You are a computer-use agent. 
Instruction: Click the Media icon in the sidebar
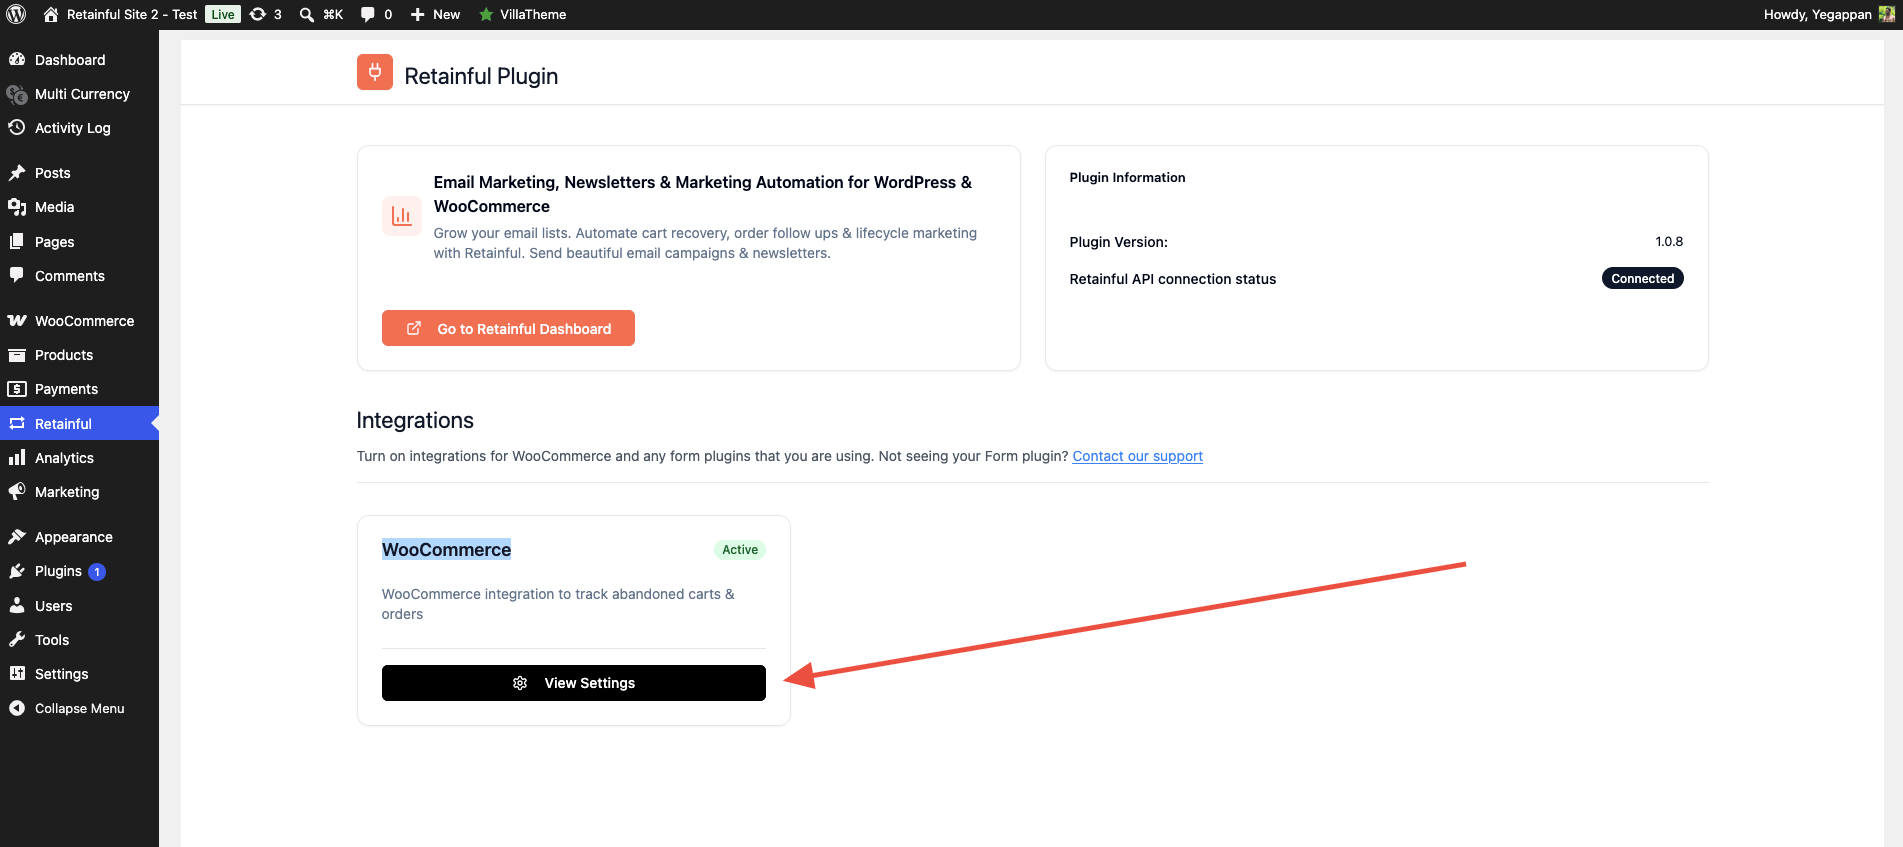click(17, 207)
